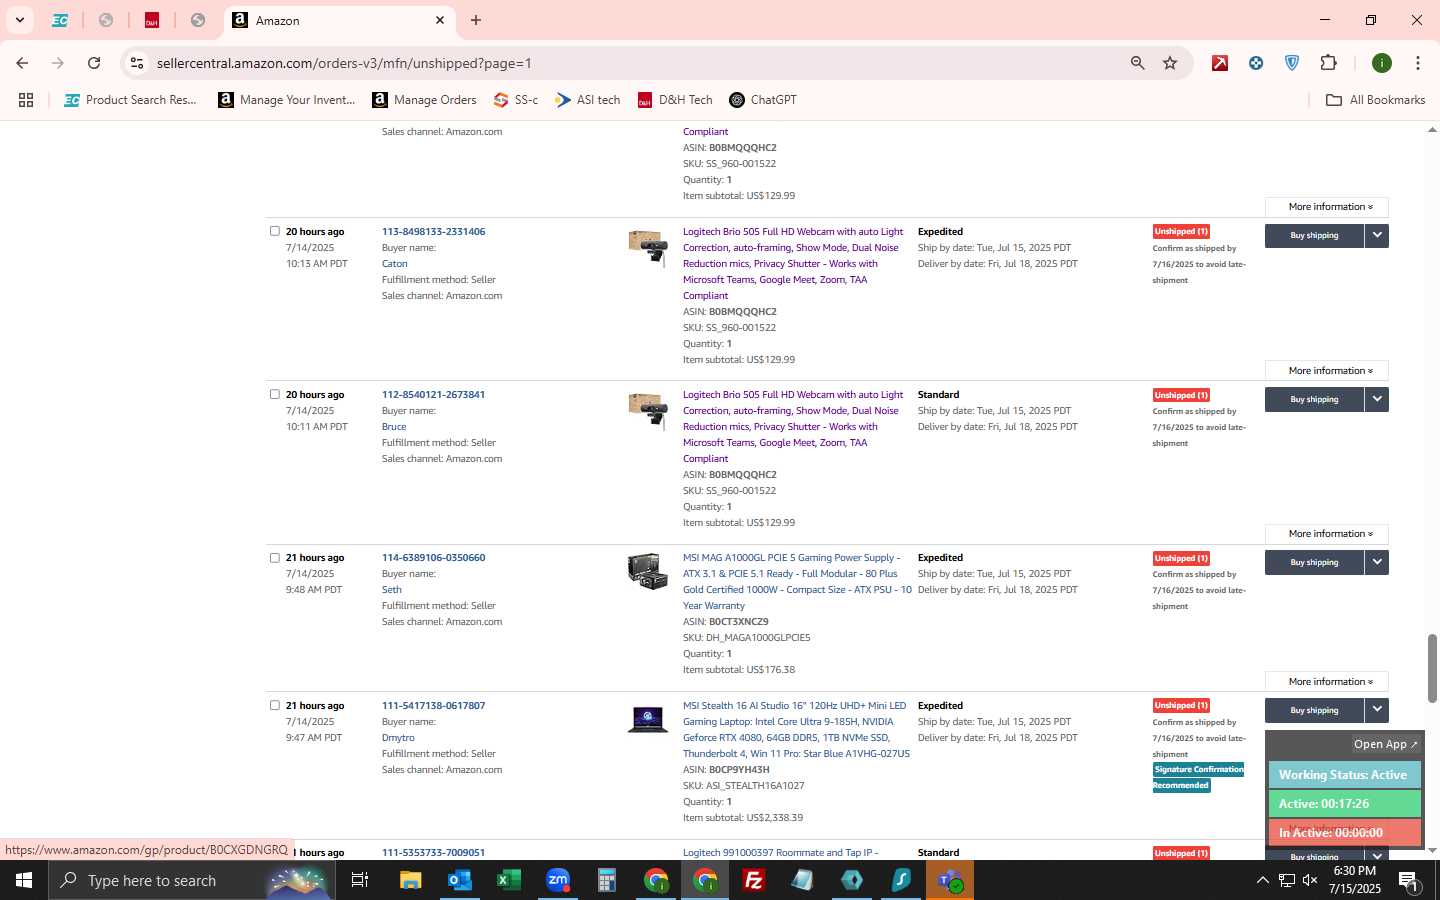Open order 111-5417138-0617807 link
The image size is (1440, 900).
[x=433, y=706]
